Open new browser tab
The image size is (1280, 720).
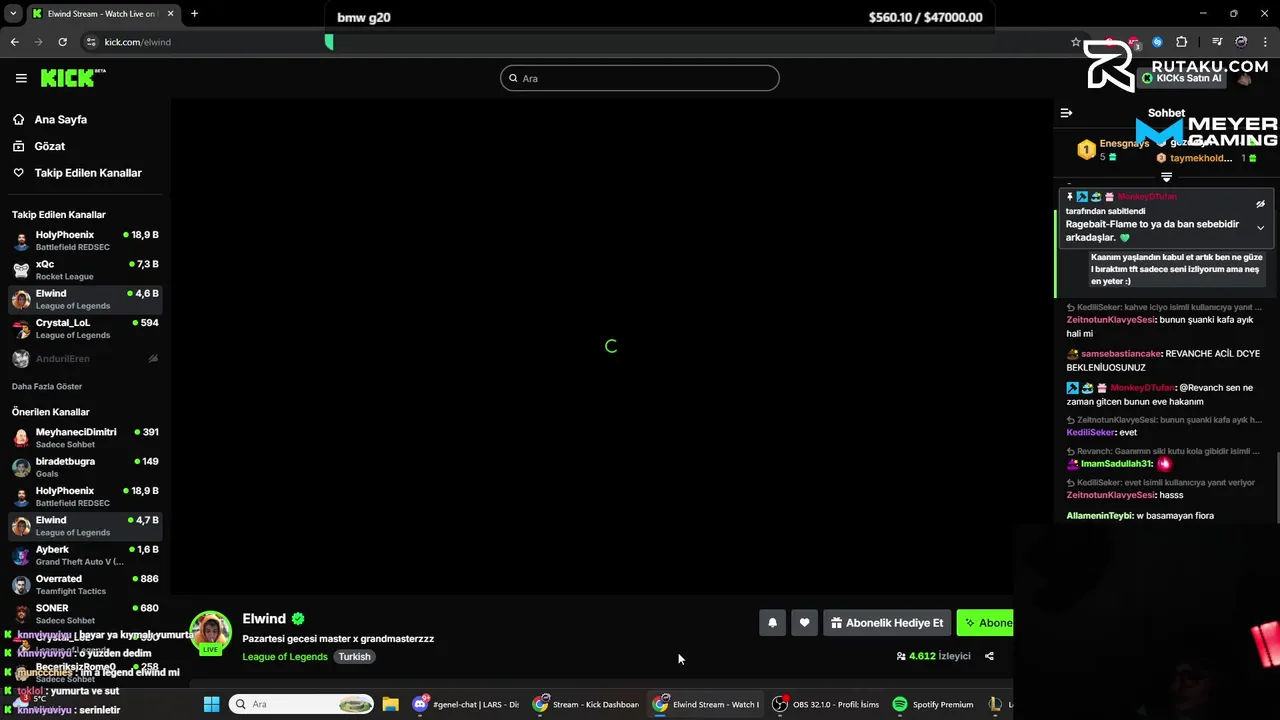[194, 14]
